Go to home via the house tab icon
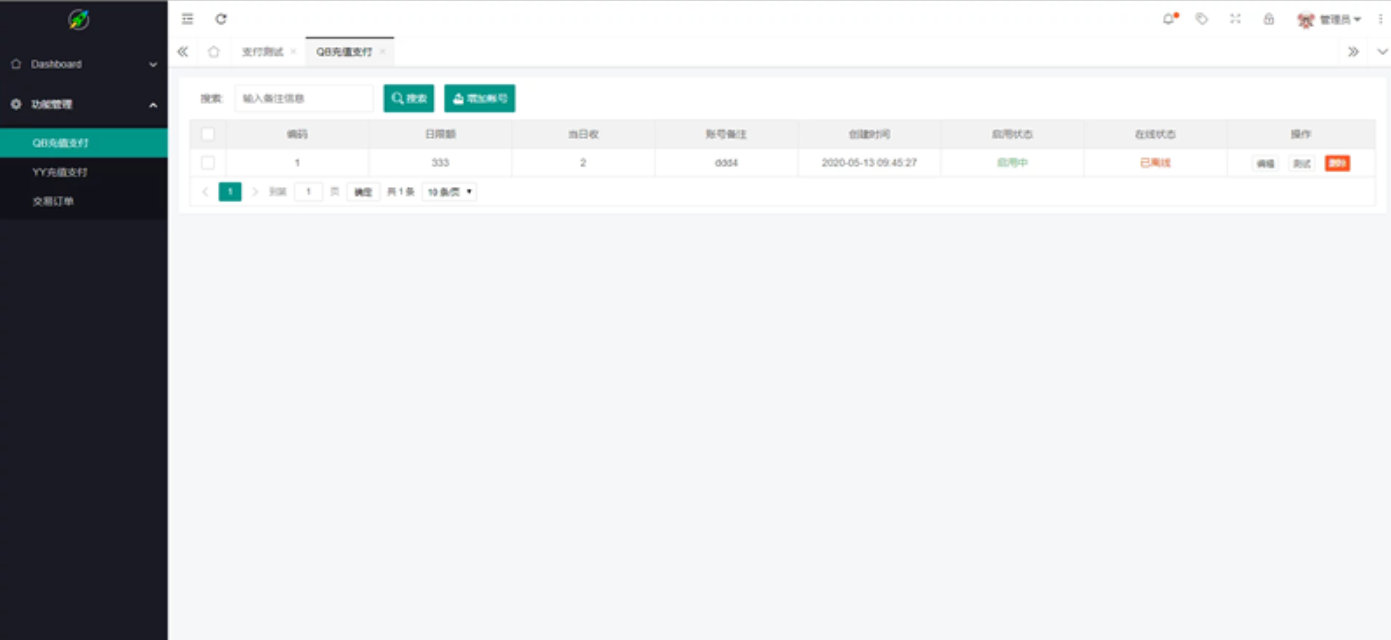The height and width of the screenshot is (640, 1391). [213, 52]
